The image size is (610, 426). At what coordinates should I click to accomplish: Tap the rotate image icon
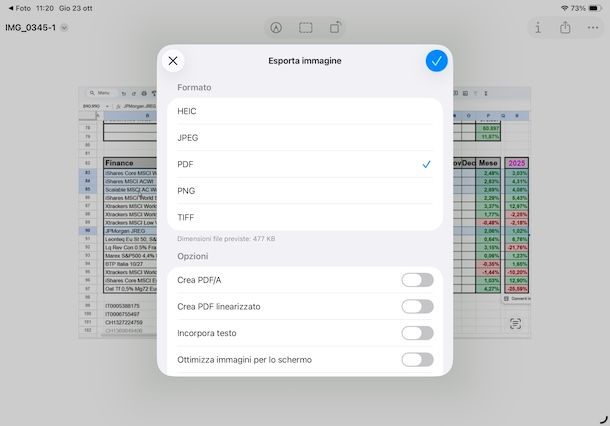[x=335, y=28]
